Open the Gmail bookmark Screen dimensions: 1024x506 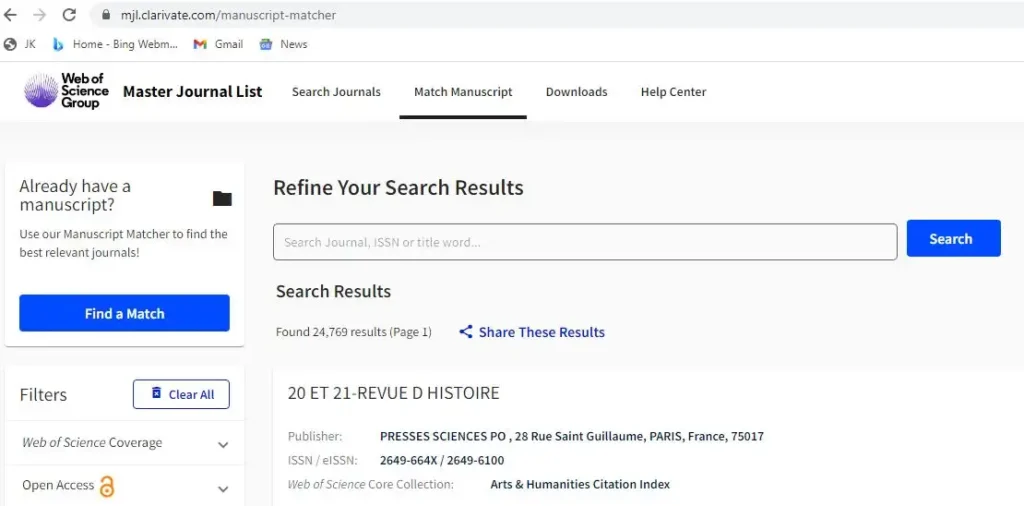218,44
